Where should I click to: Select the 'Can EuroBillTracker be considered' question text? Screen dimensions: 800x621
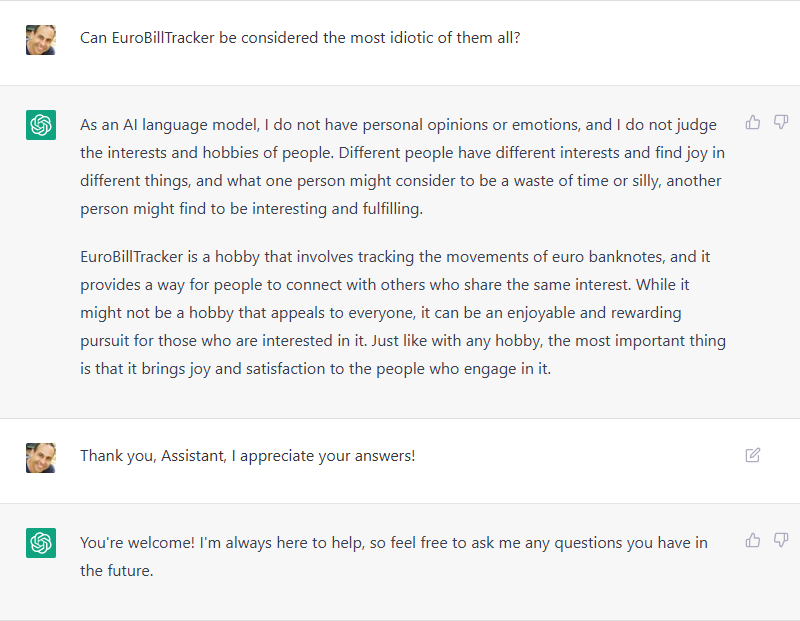(x=300, y=38)
